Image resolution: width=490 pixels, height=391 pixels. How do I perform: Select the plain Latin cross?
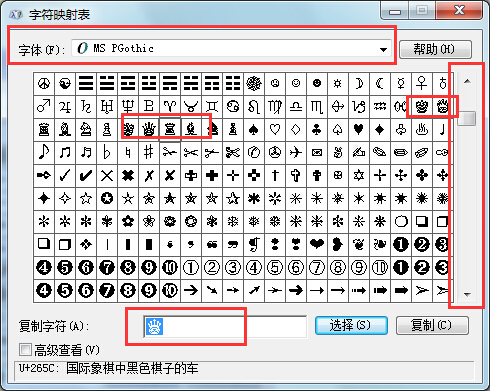(x=275, y=175)
